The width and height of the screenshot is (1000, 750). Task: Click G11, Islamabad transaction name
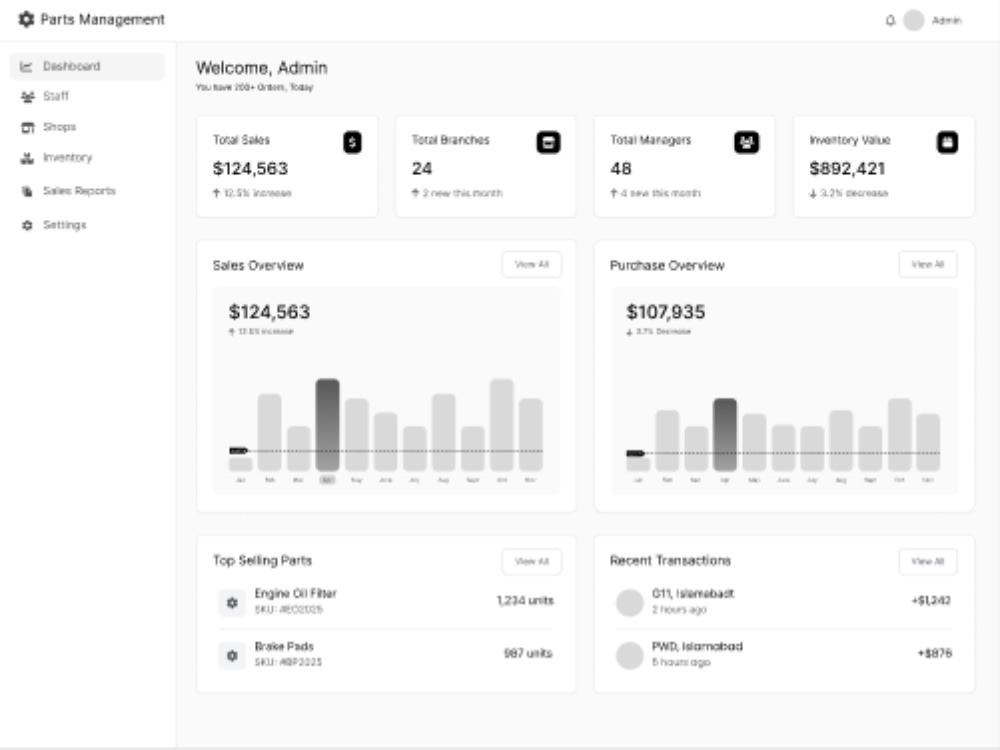point(693,594)
